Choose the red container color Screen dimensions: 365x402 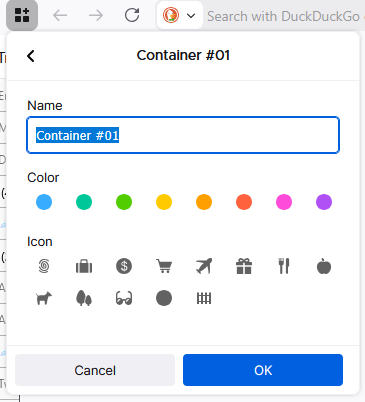click(244, 202)
